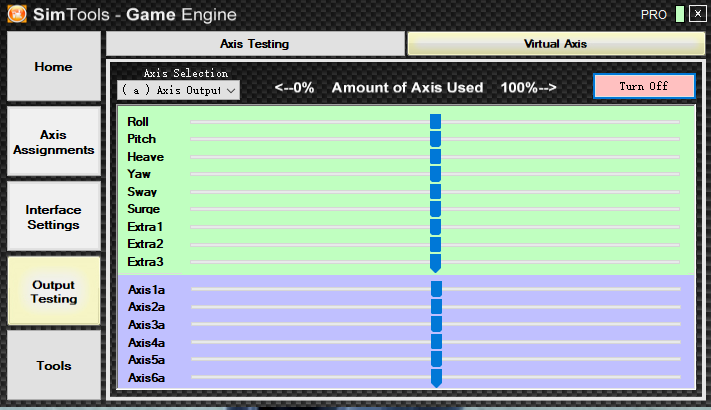Click the Extra2 slider handle
This screenshot has height=410, width=711.
[435, 244]
